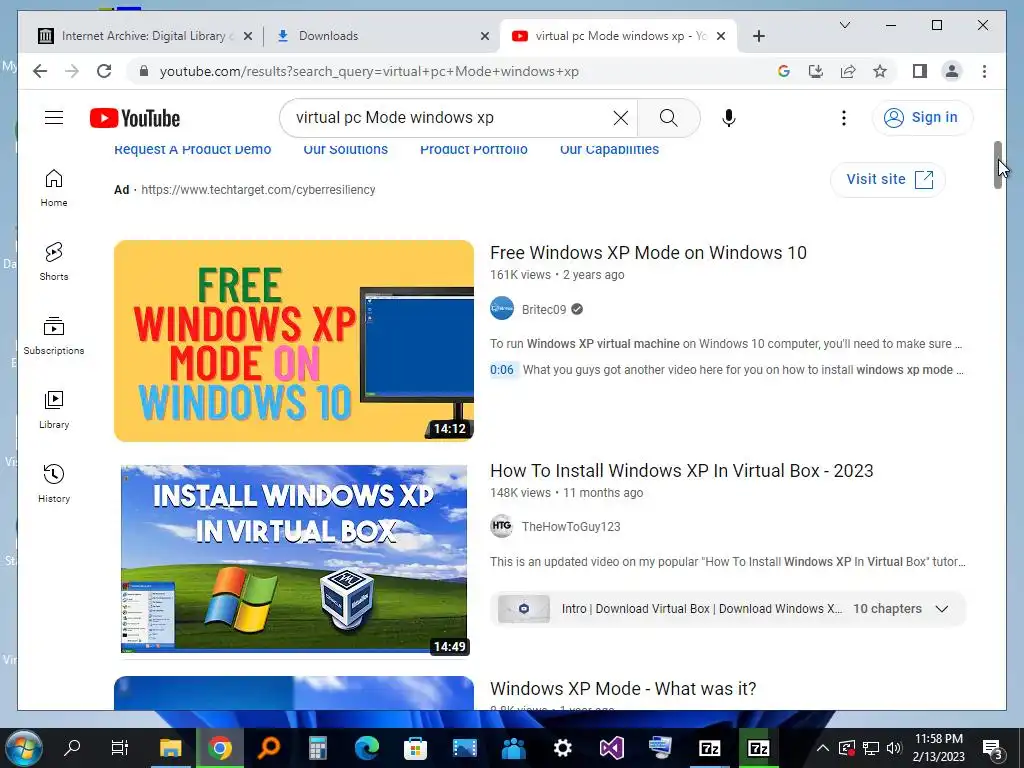Click Task View icon on taskbar
Image resolution: width=1024 pixels, height=768 pixels.
[120, 748]
